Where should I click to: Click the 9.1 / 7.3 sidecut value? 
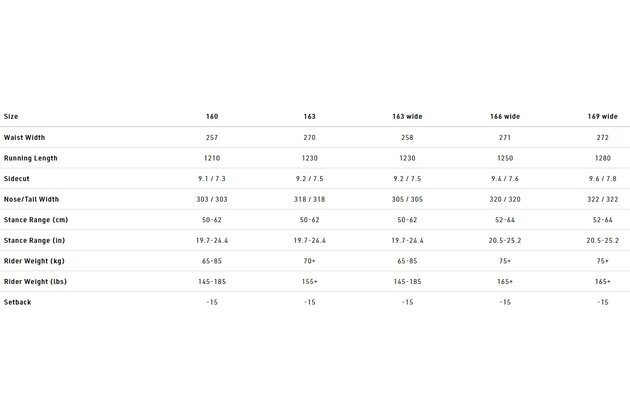pos(212,179)
